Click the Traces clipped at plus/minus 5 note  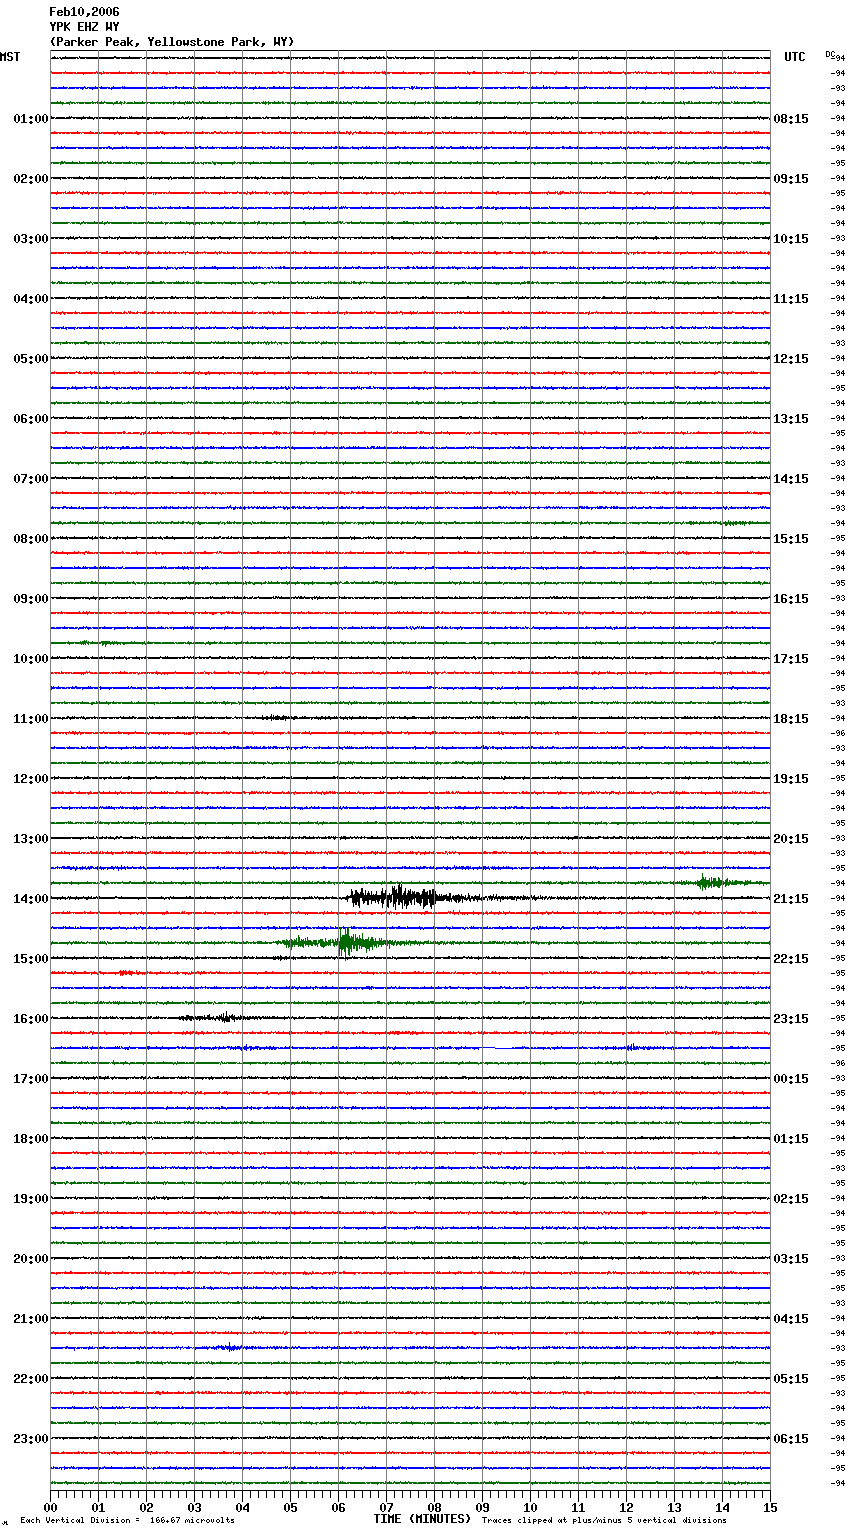(x=604, y=1521)
